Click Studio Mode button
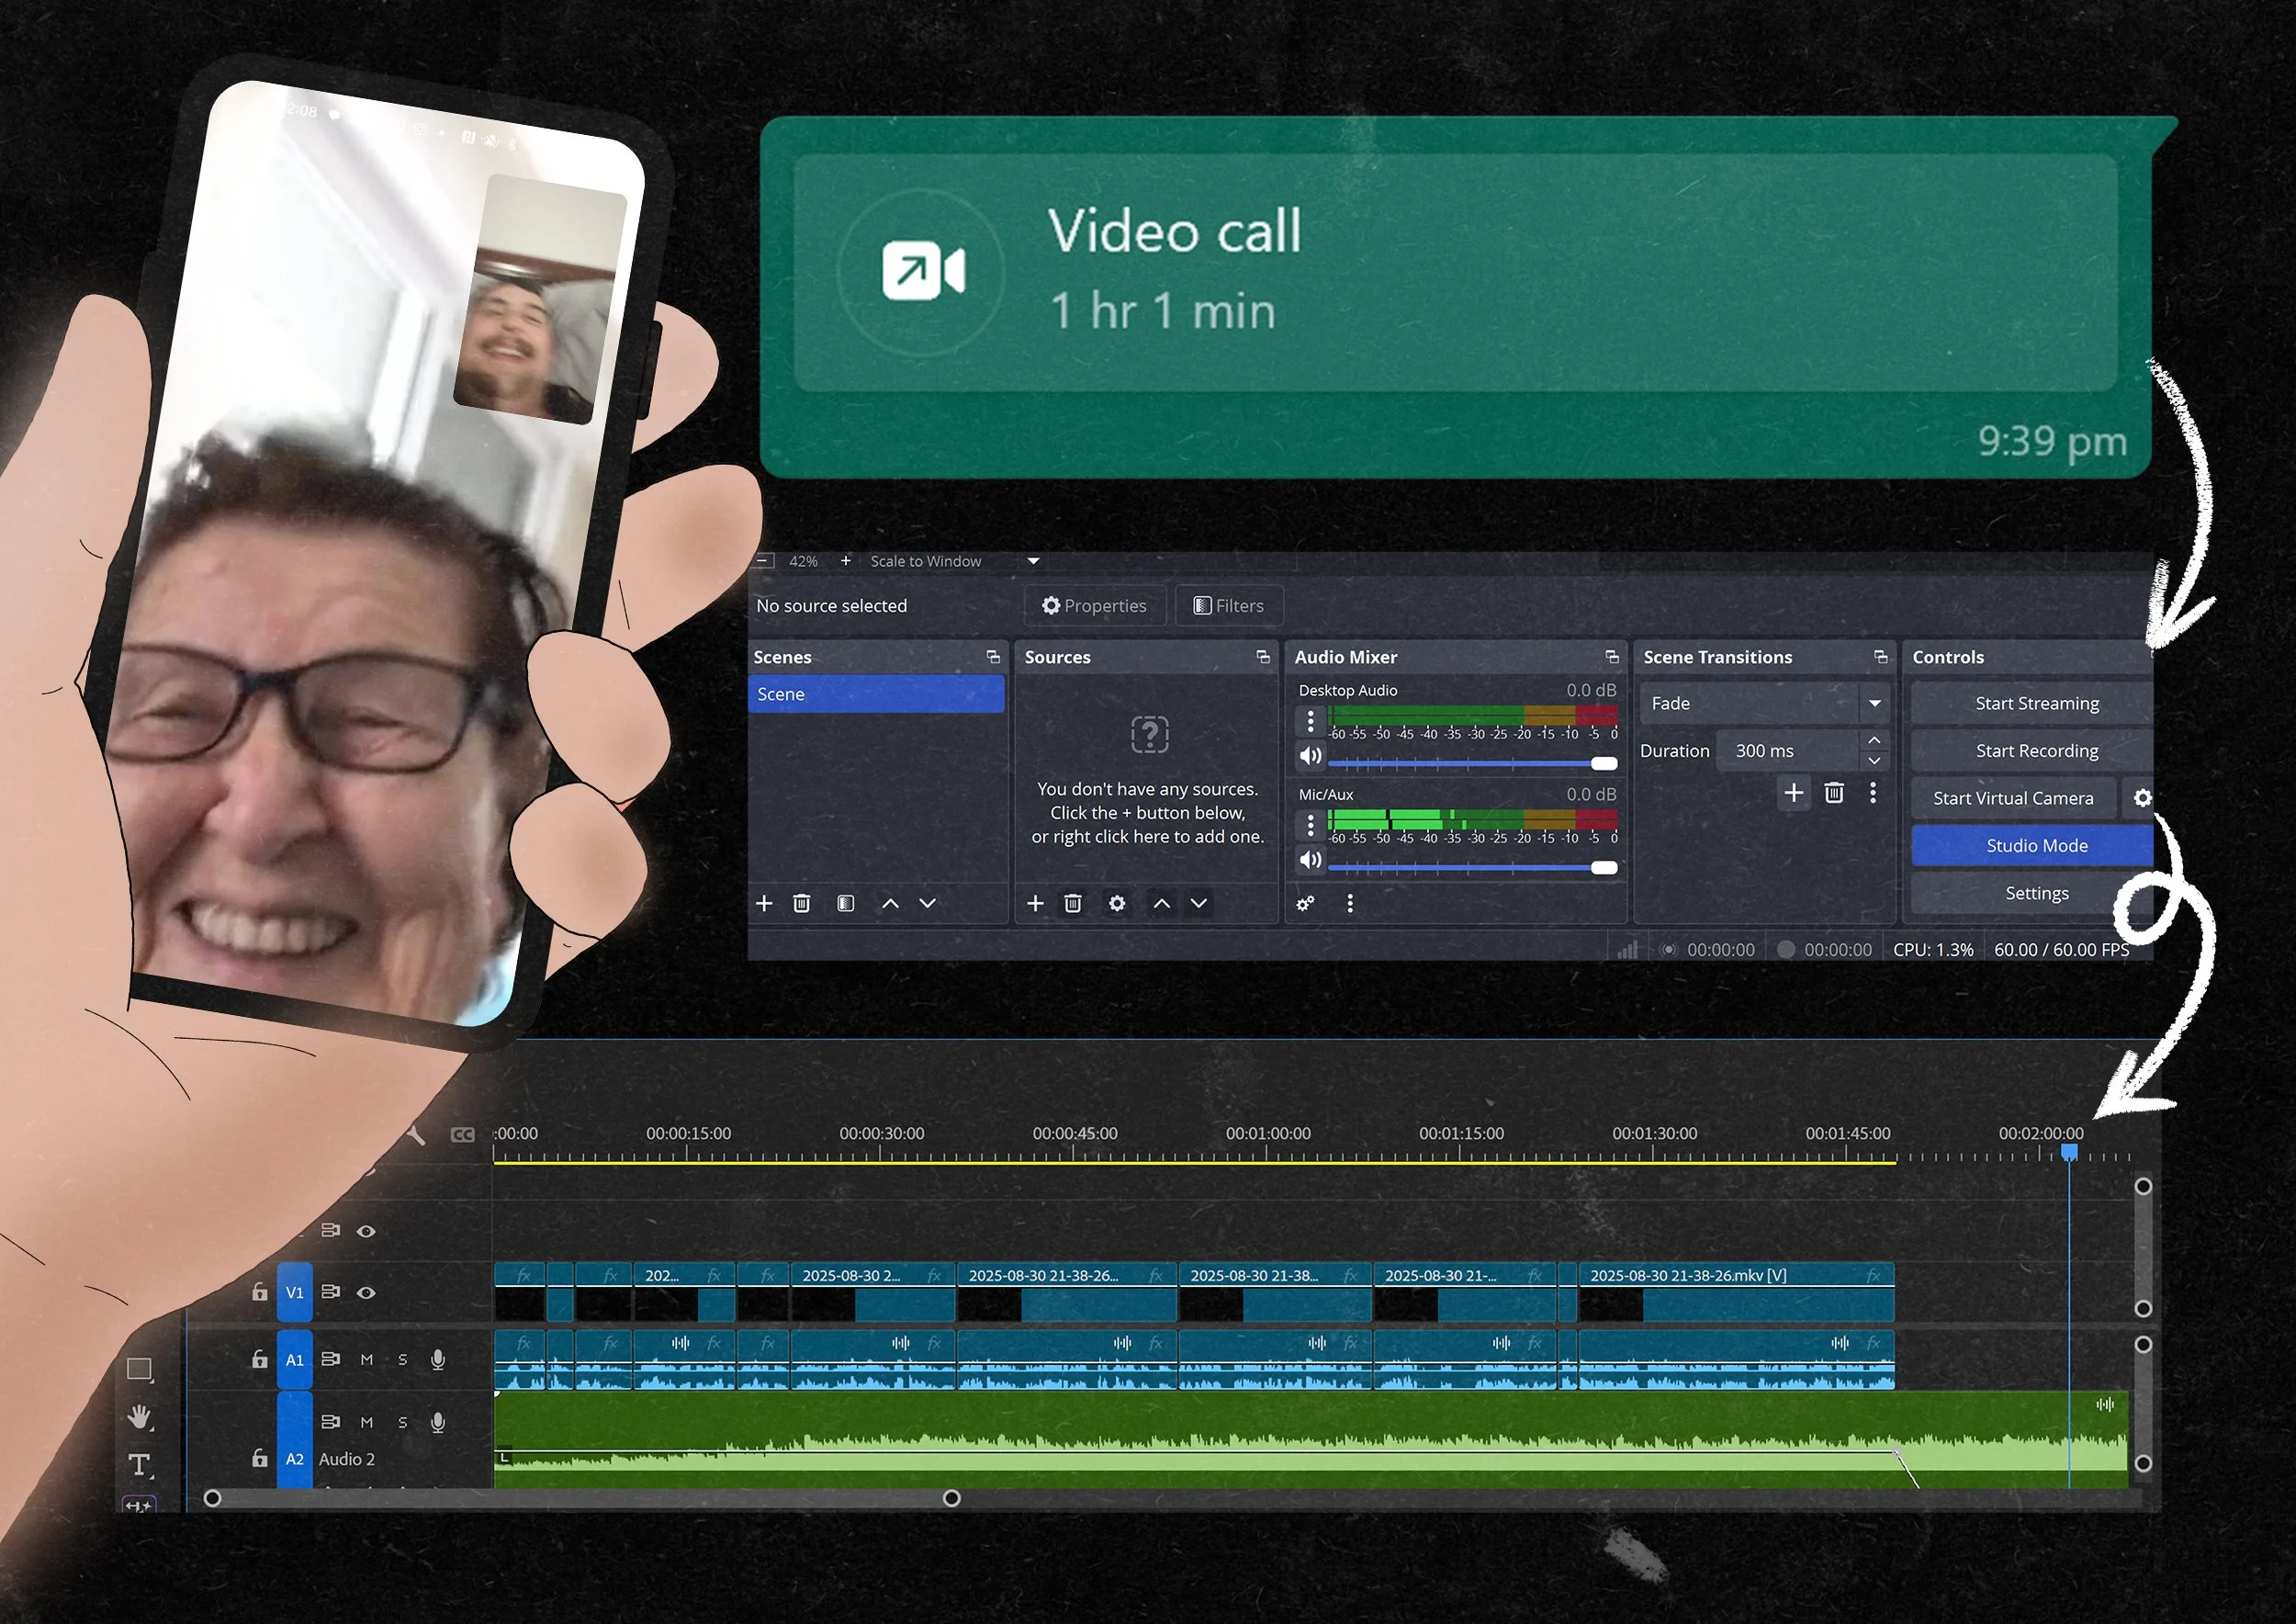2296x1624 pixels. (2035, 846)
